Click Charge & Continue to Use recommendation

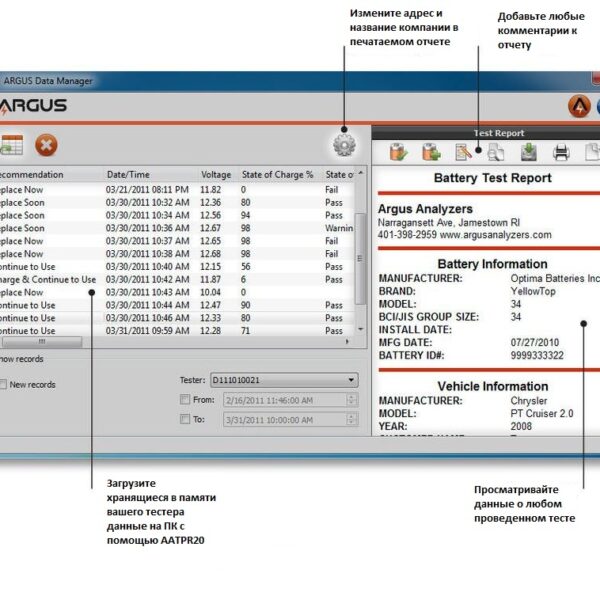tap(48, 280)
